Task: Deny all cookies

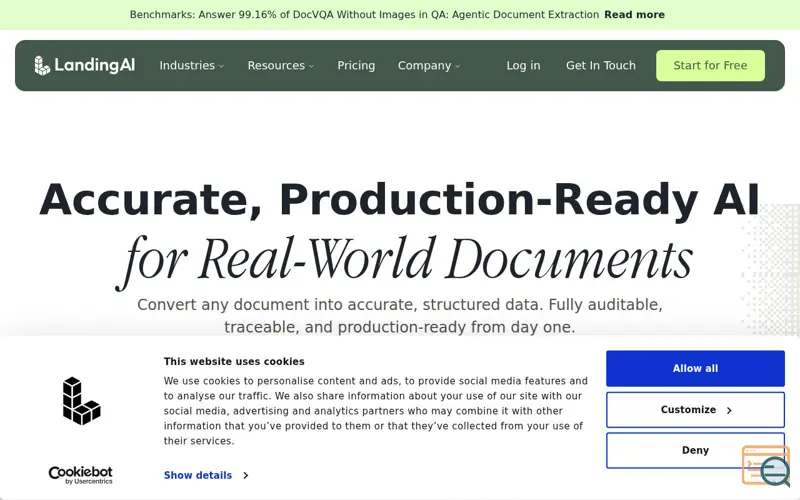Action: tap(695, 450)
